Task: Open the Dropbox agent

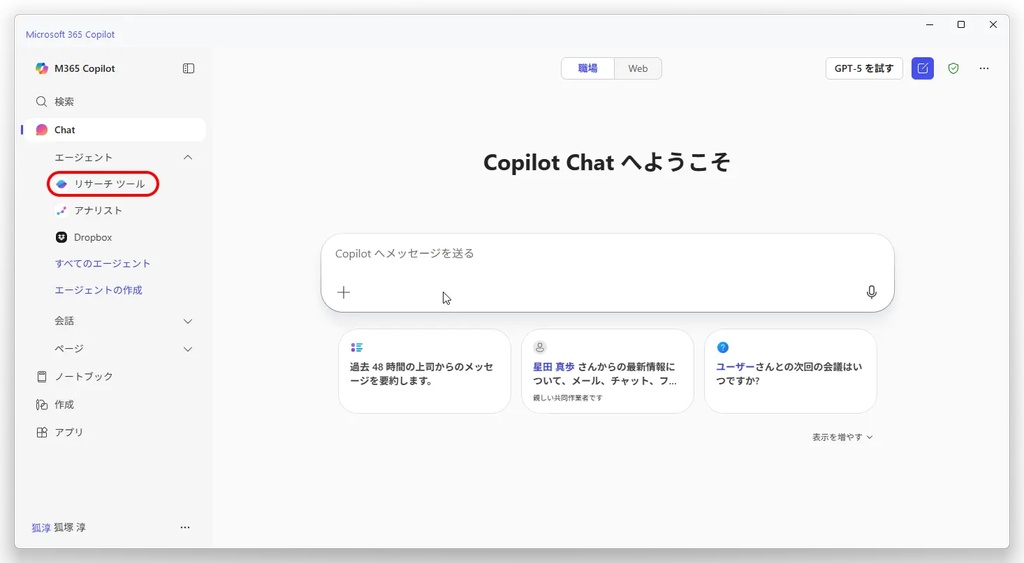Action: 84,237
